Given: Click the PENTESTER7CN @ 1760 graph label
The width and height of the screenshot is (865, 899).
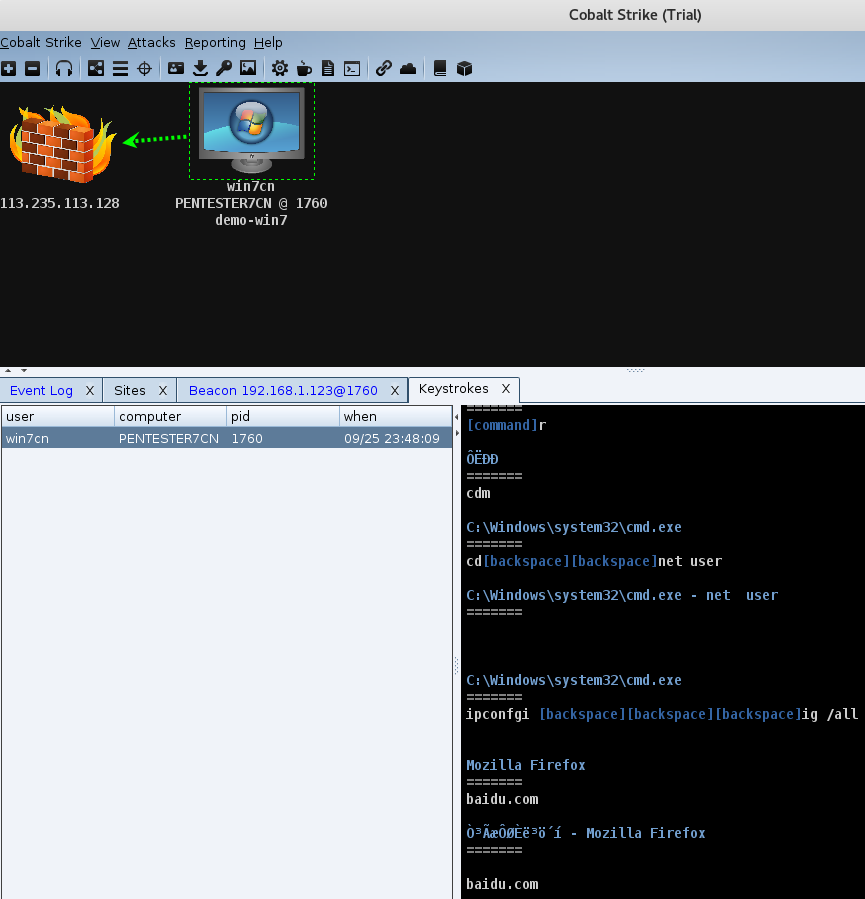Looking at the screenshot, I should [251, 203].
